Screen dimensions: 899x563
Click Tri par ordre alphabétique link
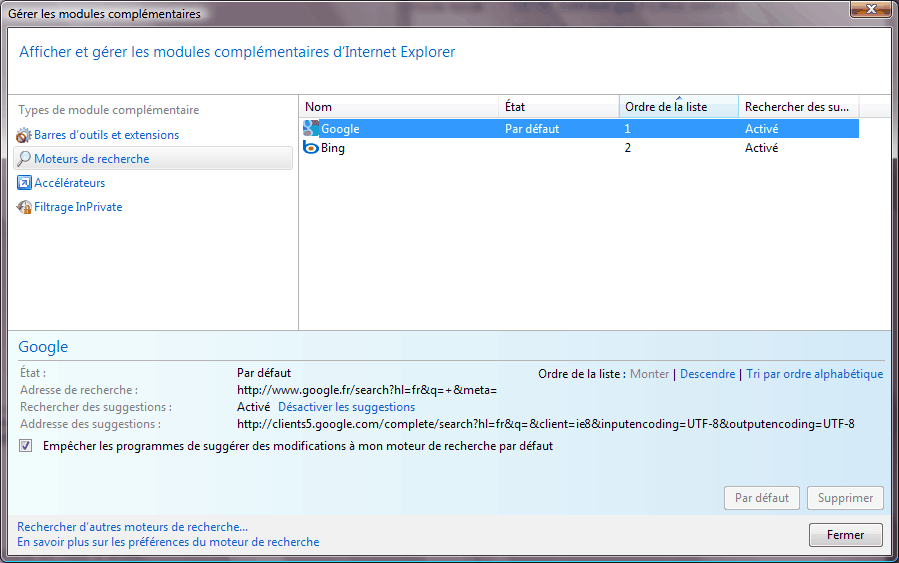pyautogui.click(x=815, y=374)
